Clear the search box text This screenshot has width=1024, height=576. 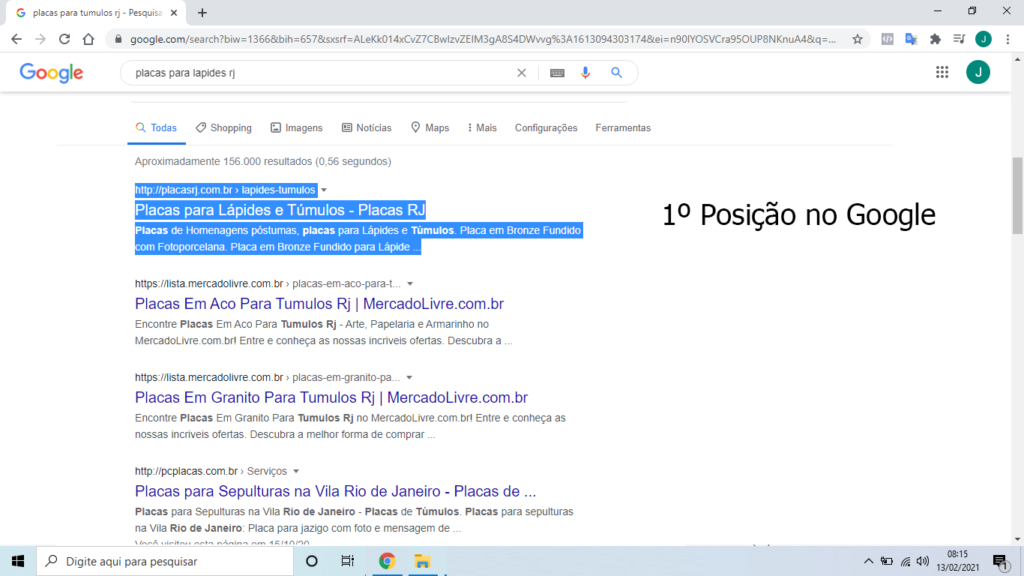coord(521,73)
